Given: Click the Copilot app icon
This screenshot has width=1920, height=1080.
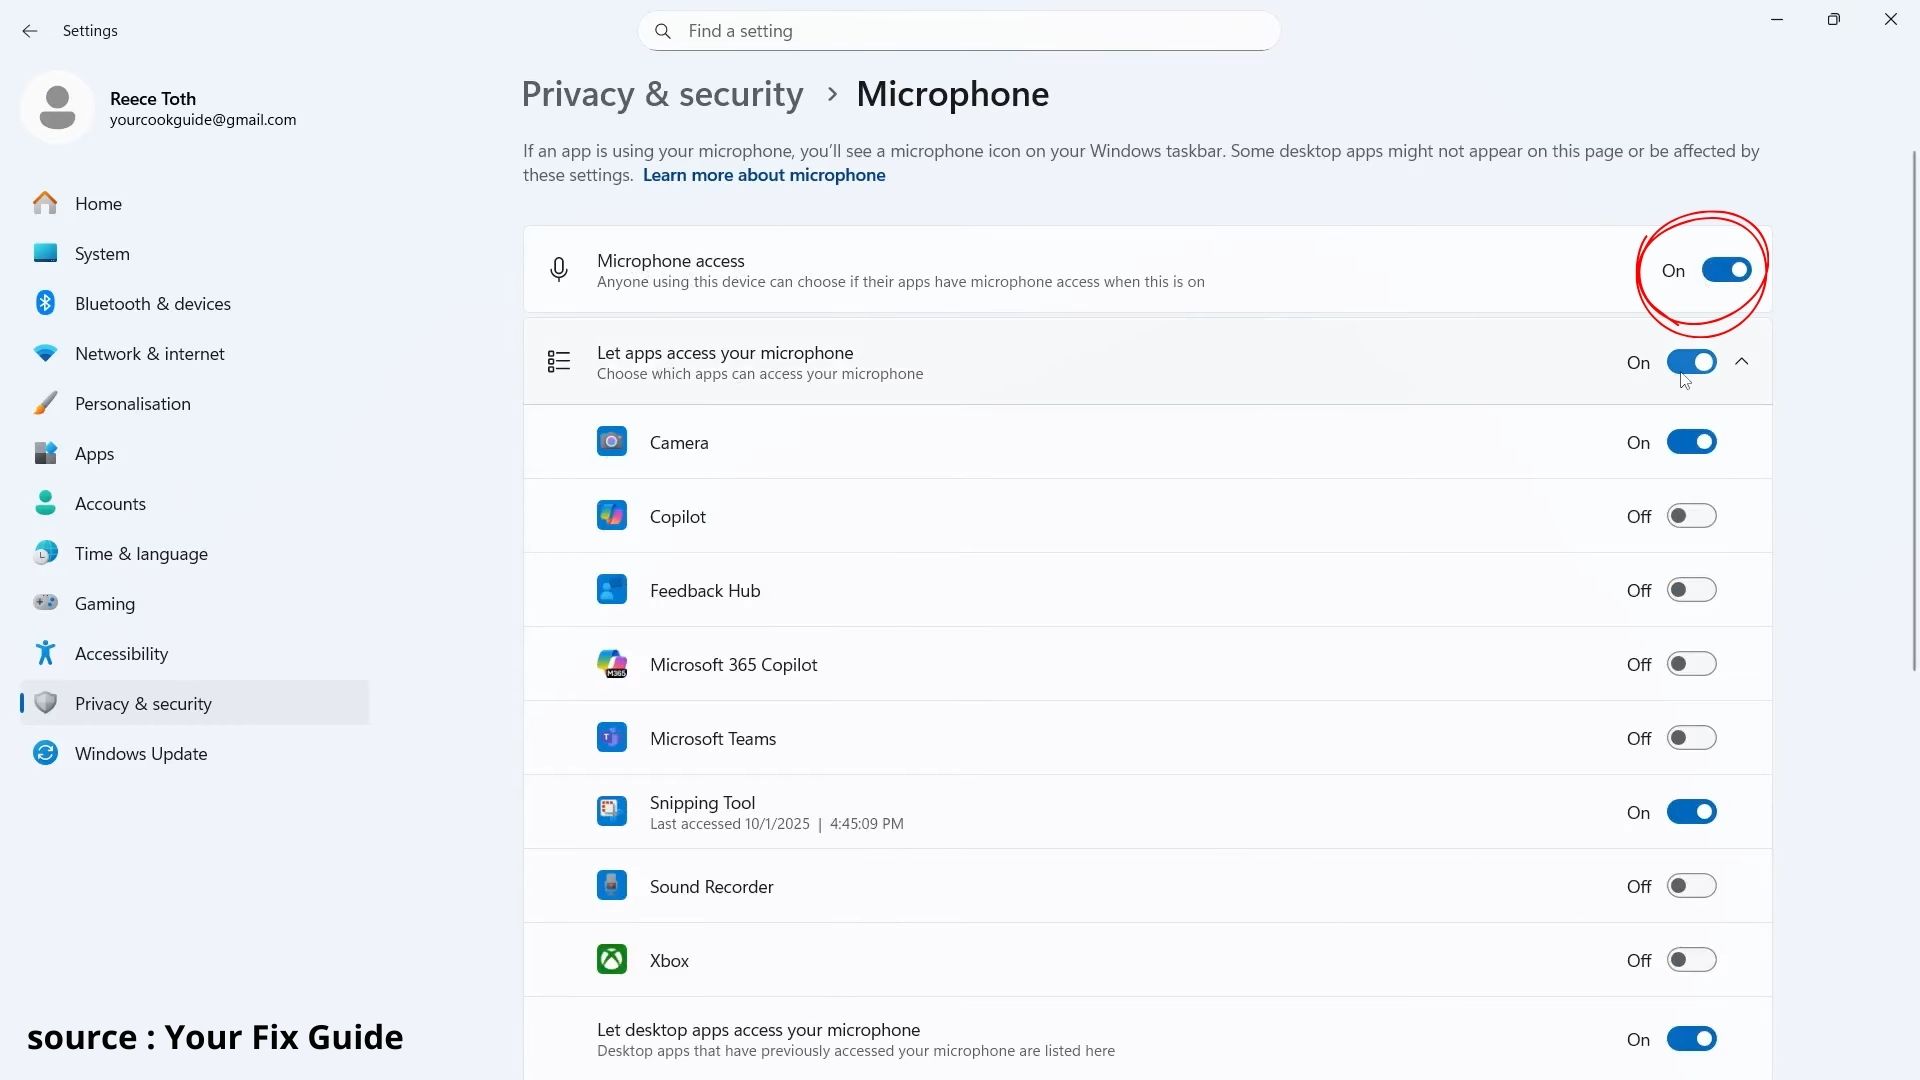Looking at the screenshot, I should tap(612, 516).
